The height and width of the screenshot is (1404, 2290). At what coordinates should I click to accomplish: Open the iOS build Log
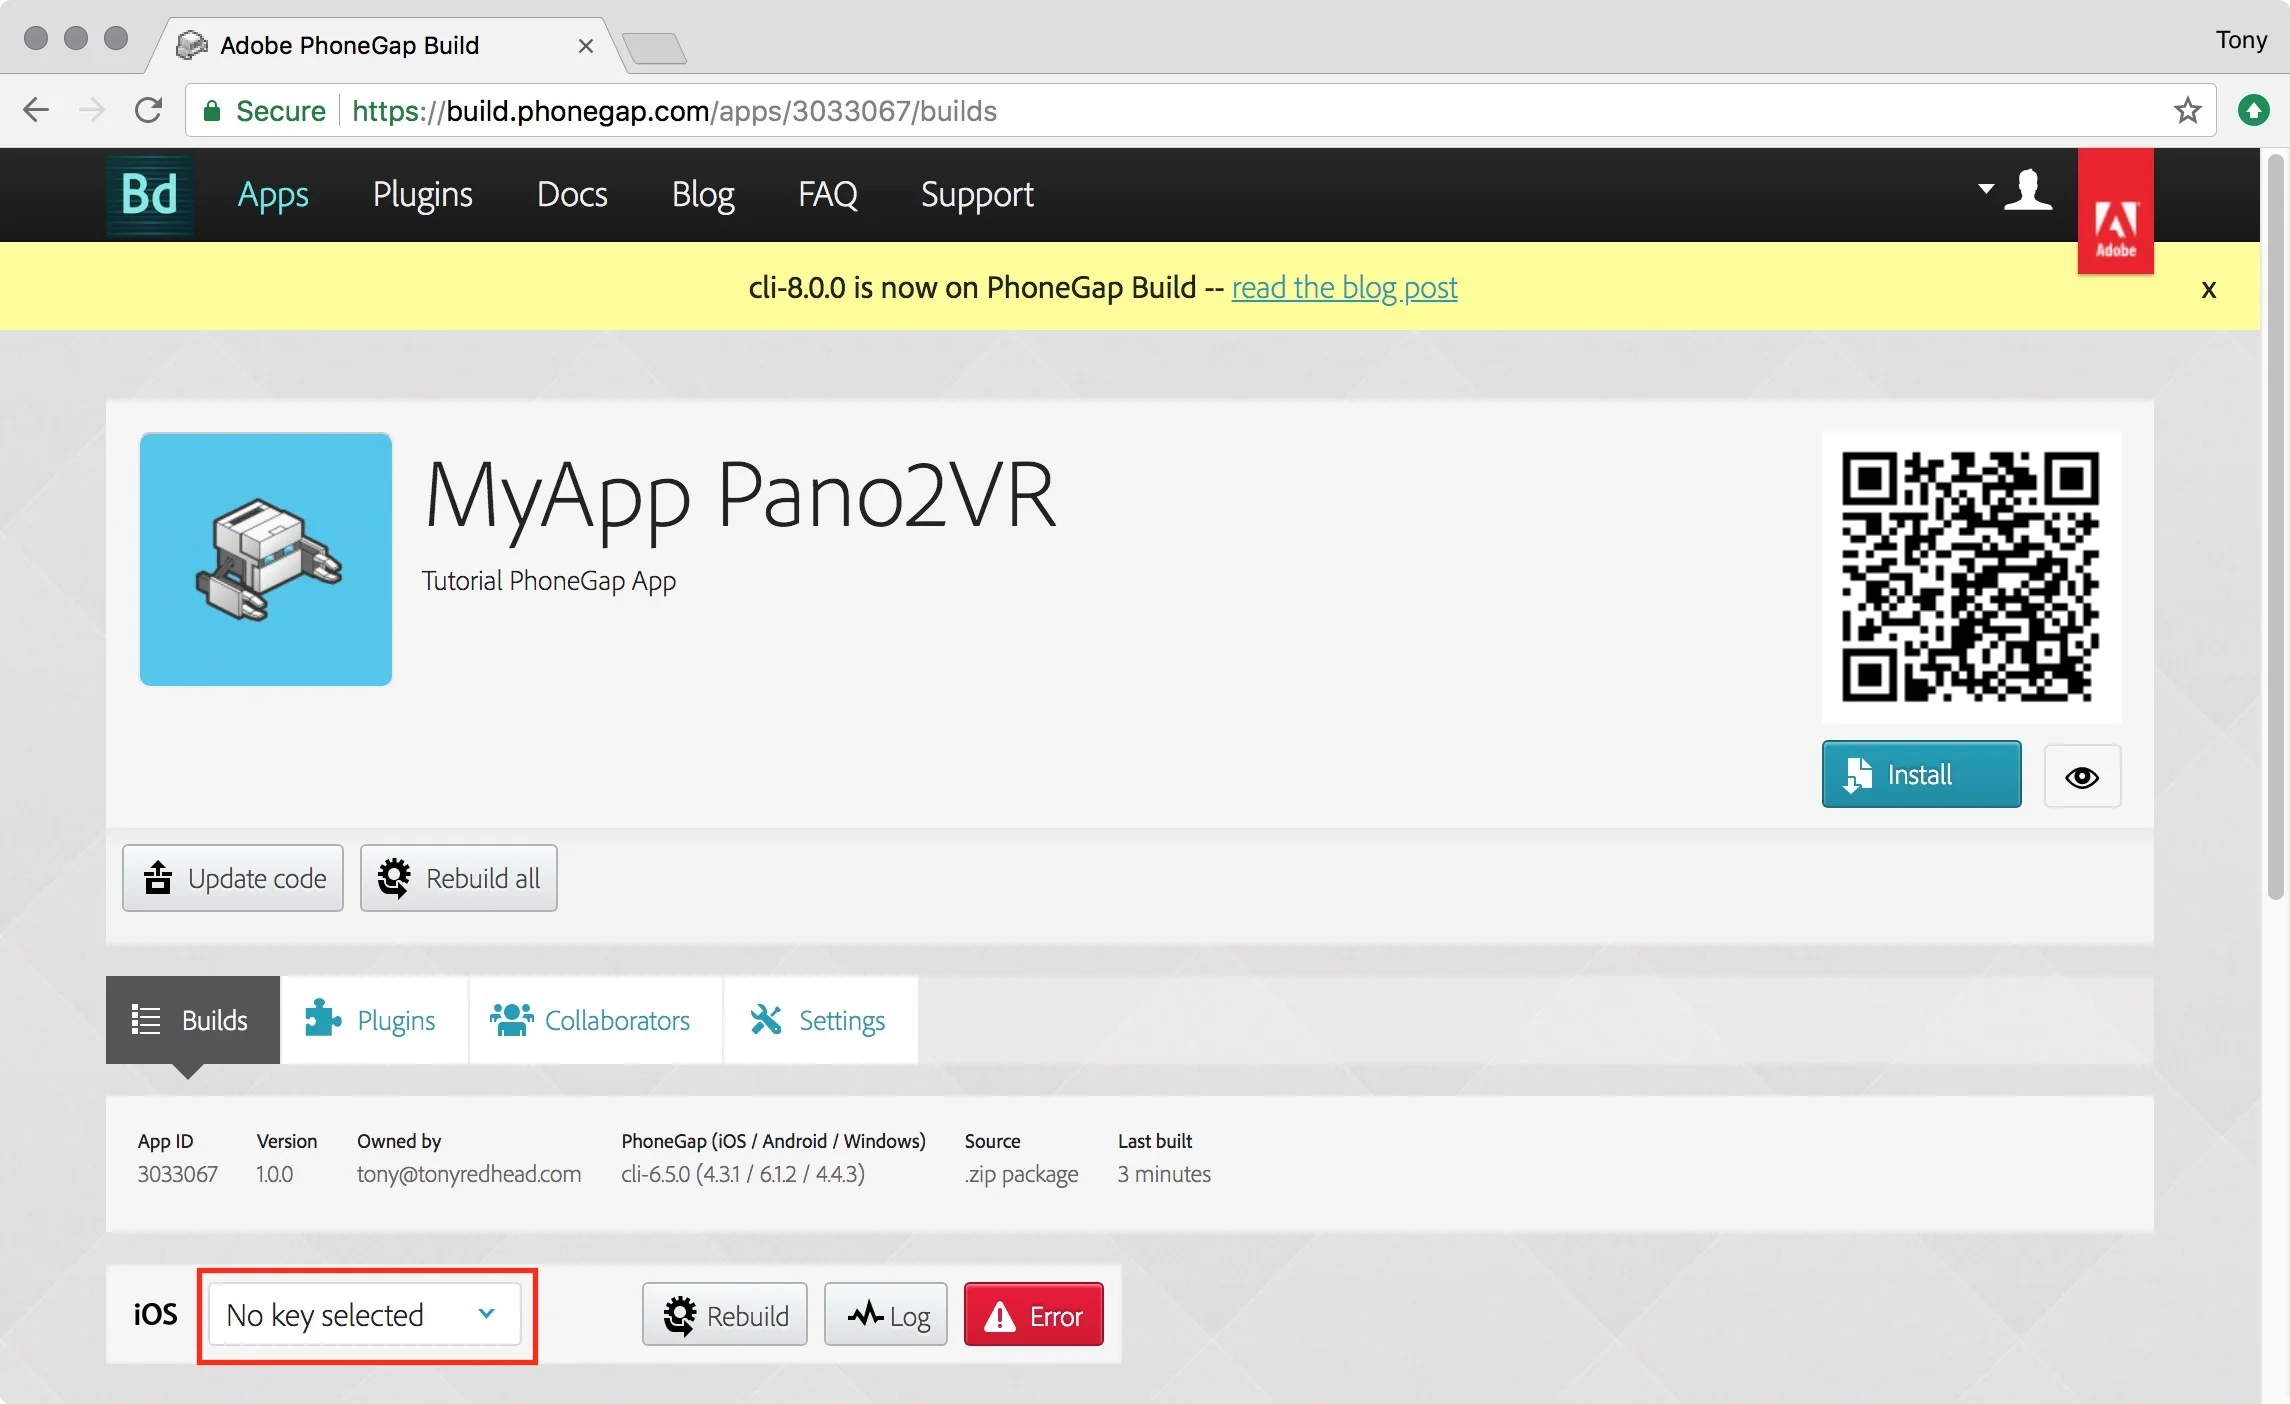(886, 1315)
